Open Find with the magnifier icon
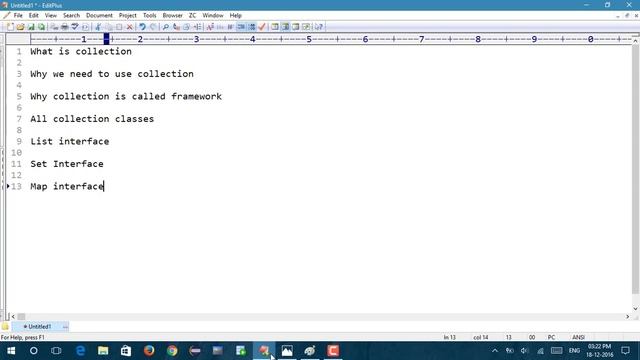Screen dimensions: 640x360 (x=165, y=27)
